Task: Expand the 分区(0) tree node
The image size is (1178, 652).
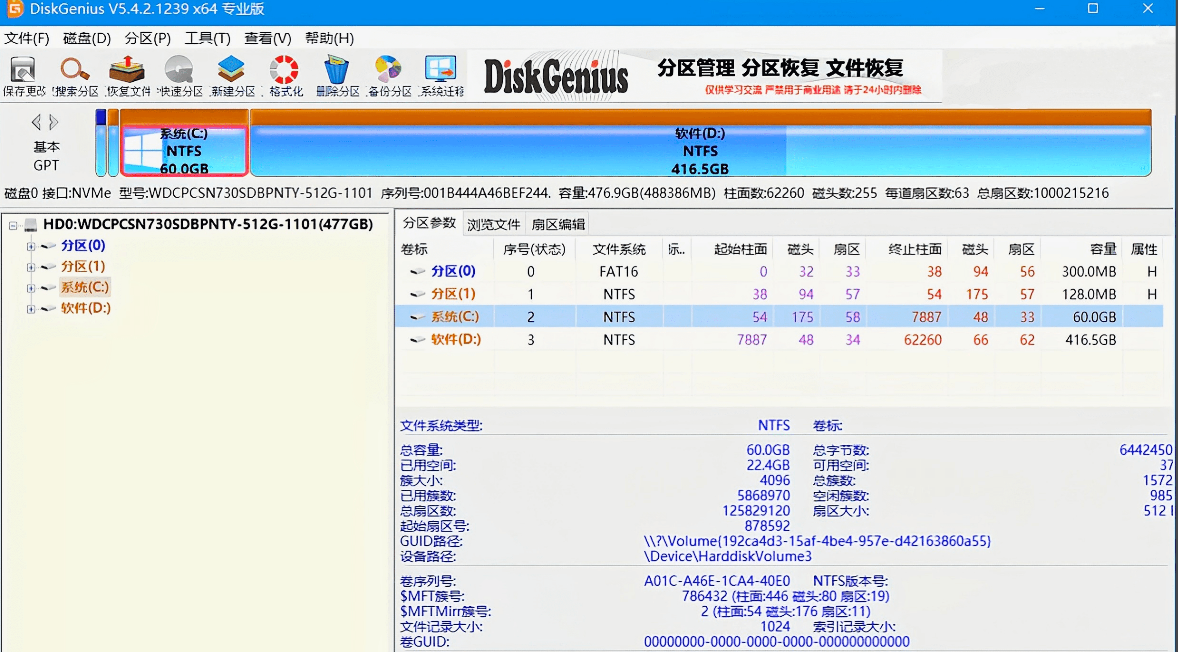Action: [30, 245]
